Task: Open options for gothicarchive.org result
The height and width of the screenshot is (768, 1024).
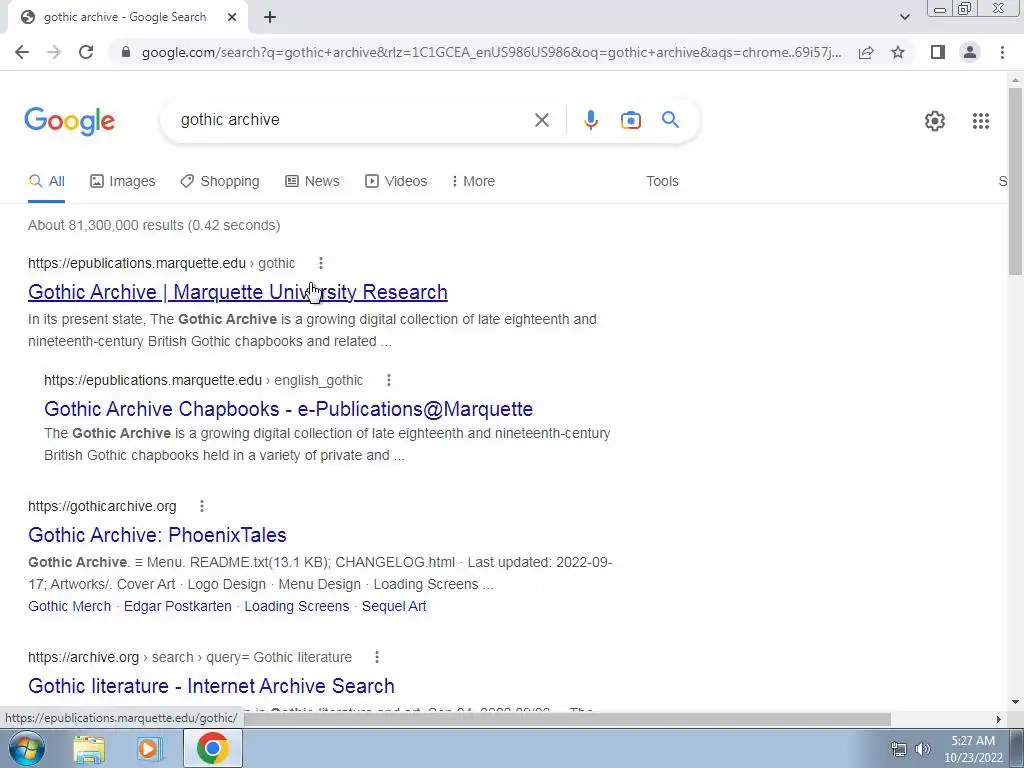Action: (202, 506)
